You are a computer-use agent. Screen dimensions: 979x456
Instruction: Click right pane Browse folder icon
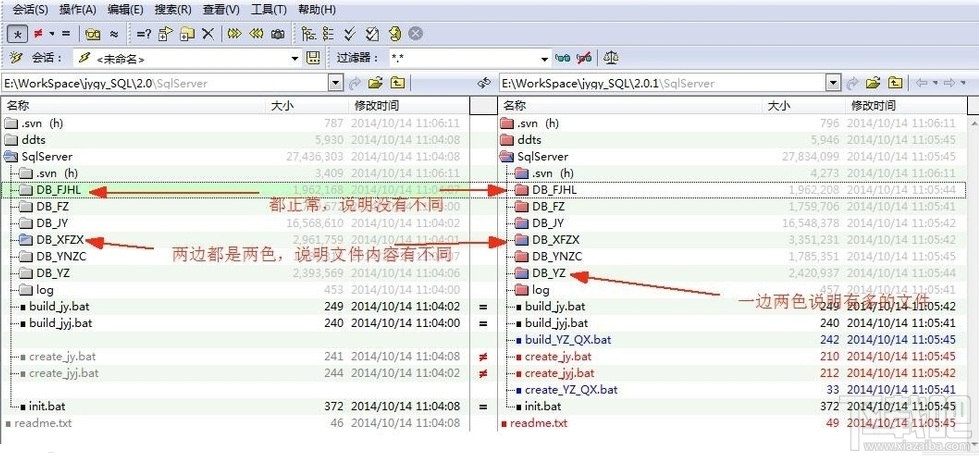[x=872, y=82]
